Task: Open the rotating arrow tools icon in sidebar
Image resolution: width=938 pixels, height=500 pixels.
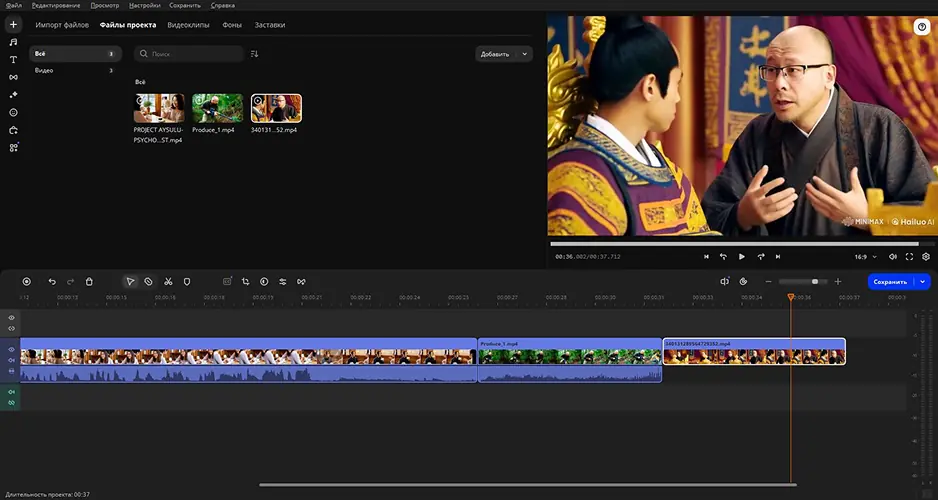Action: click(x=13, y=130)
